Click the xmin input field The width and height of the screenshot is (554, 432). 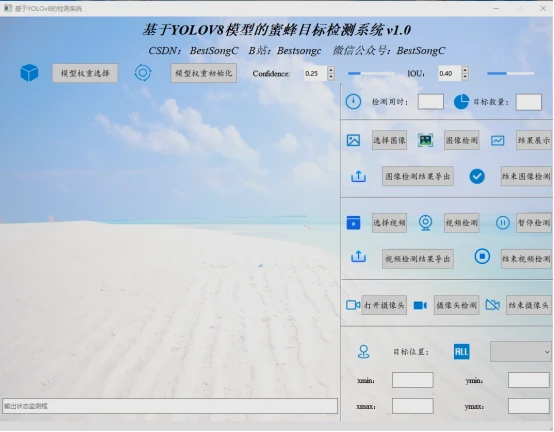coord(413,380)
